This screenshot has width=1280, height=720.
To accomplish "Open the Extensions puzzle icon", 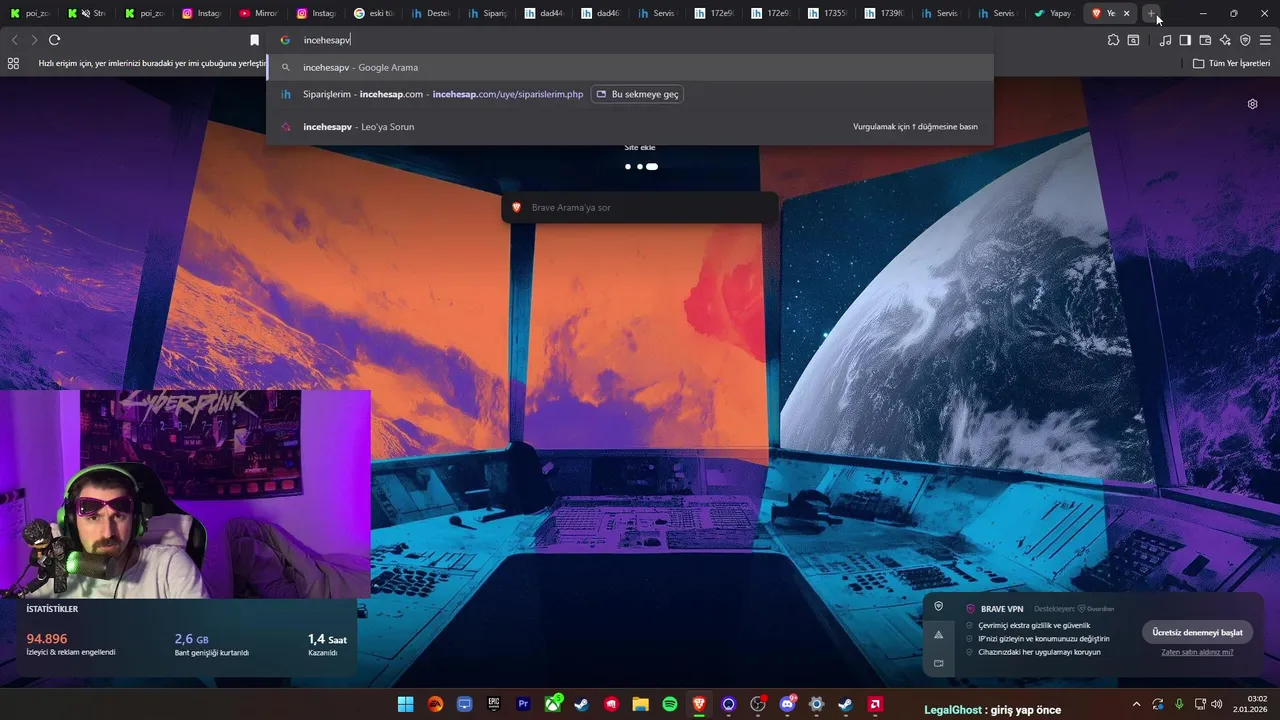I will pos(1113,40).
